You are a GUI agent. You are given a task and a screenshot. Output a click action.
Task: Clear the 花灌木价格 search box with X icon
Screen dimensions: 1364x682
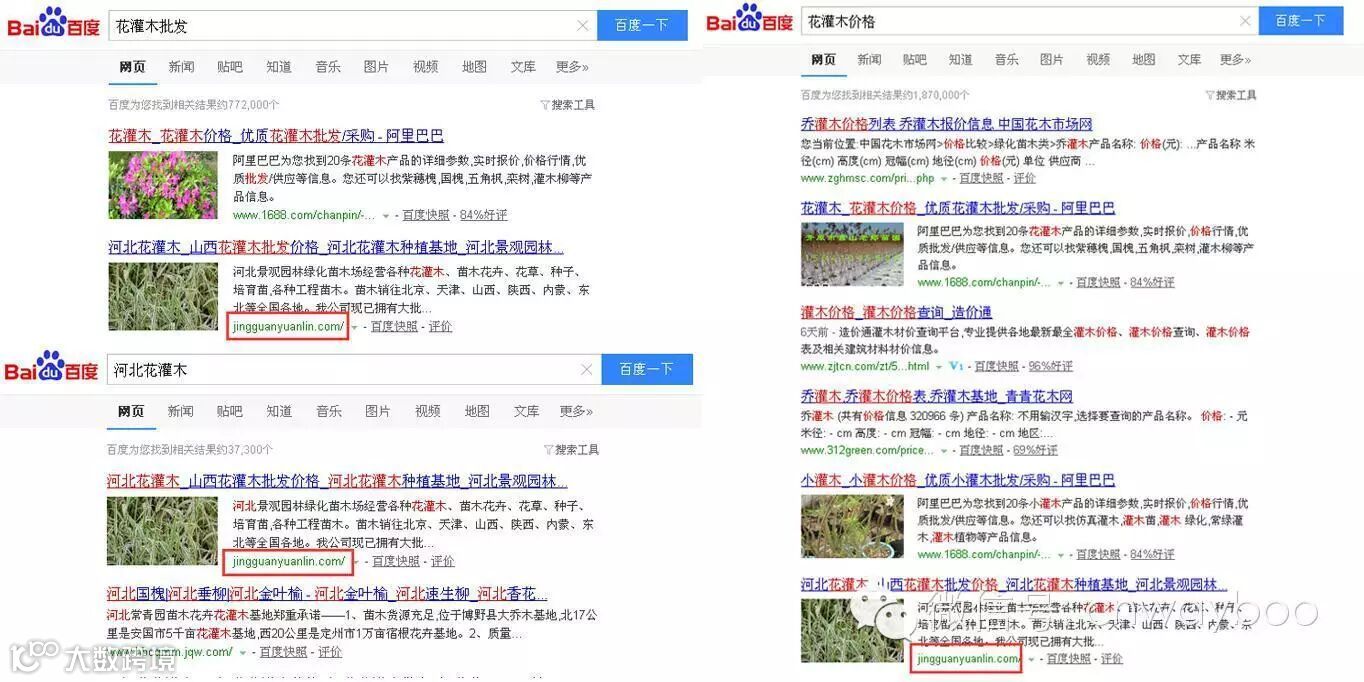1245,21
